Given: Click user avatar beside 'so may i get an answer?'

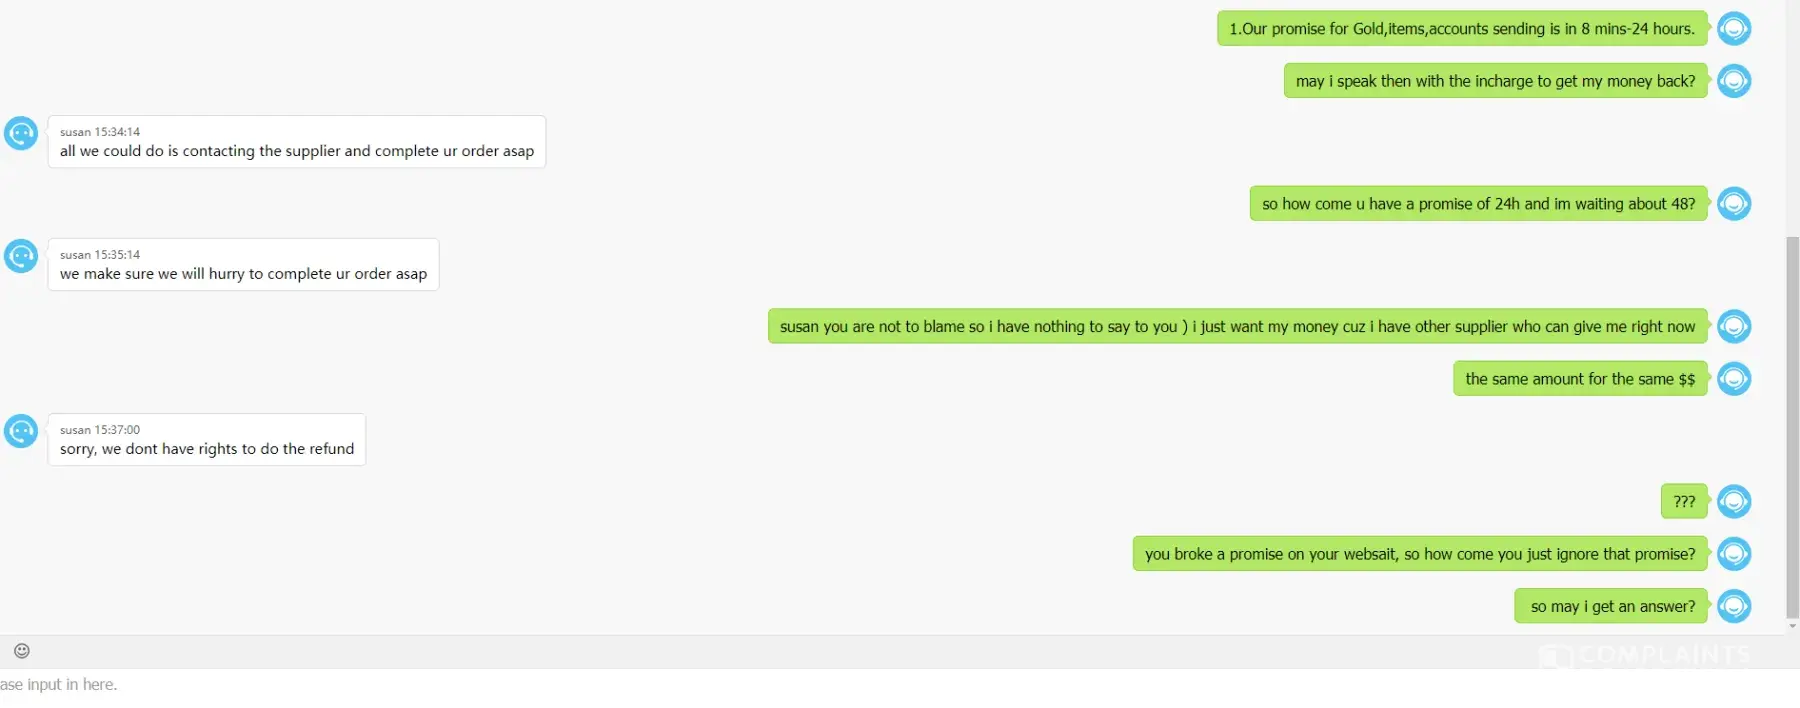Looking at the screenshot, I should [x=1734, y=606].
